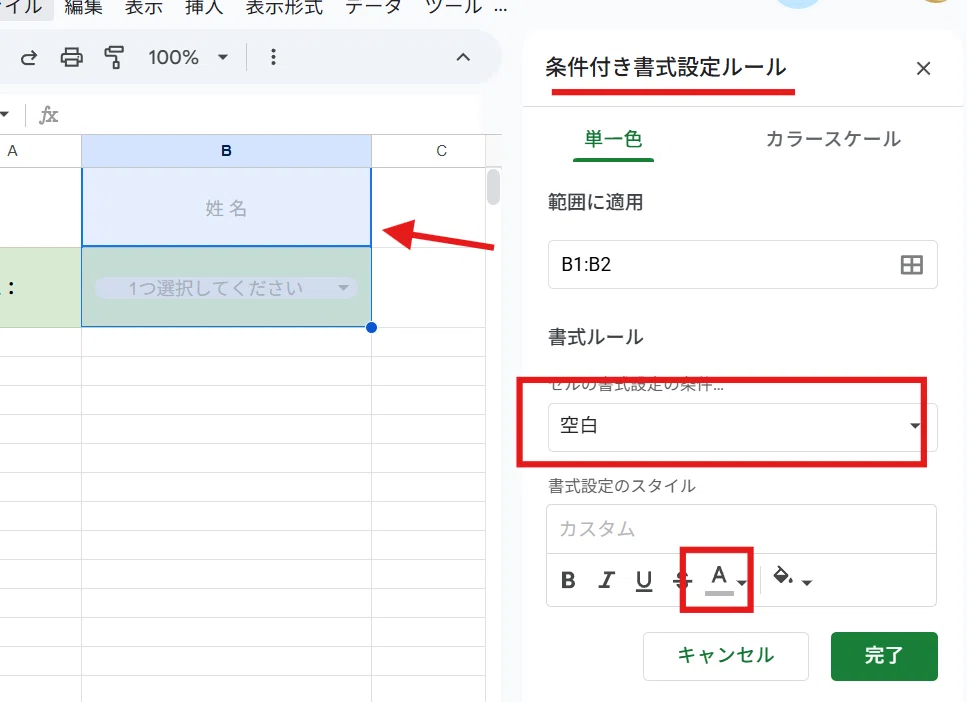Open the fill color bucket picker
This screenshot has width=967, height=702.
[792, 579]
